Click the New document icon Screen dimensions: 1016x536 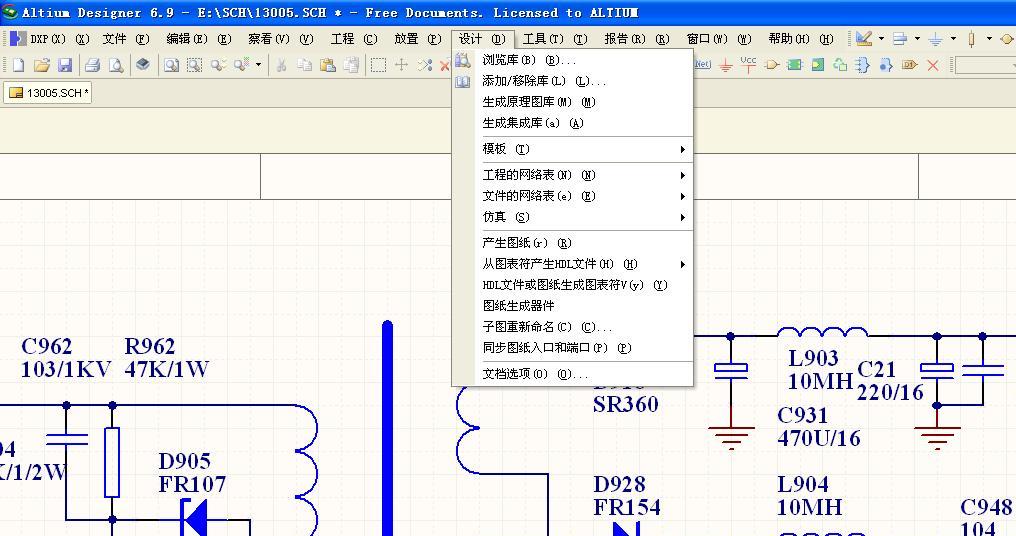pyautogui.click(x=18, y=65)
